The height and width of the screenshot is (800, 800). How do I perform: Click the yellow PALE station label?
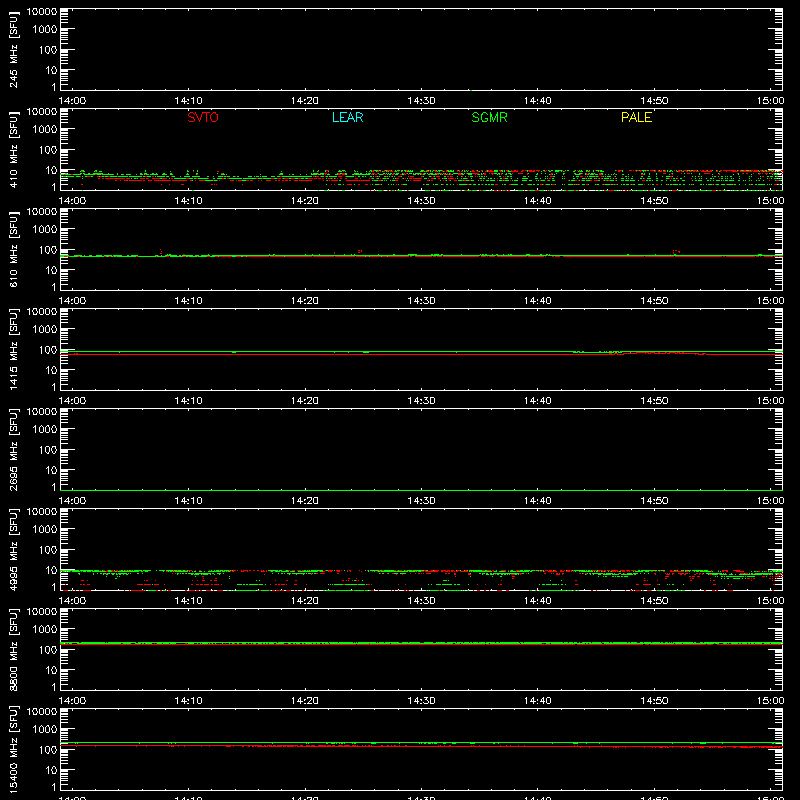pos(636,117)
